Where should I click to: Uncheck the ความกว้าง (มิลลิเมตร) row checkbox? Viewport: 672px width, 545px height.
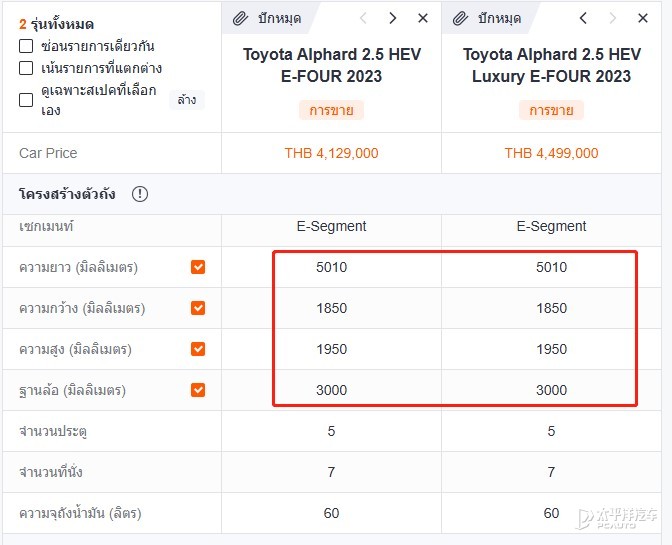point(198,308)
